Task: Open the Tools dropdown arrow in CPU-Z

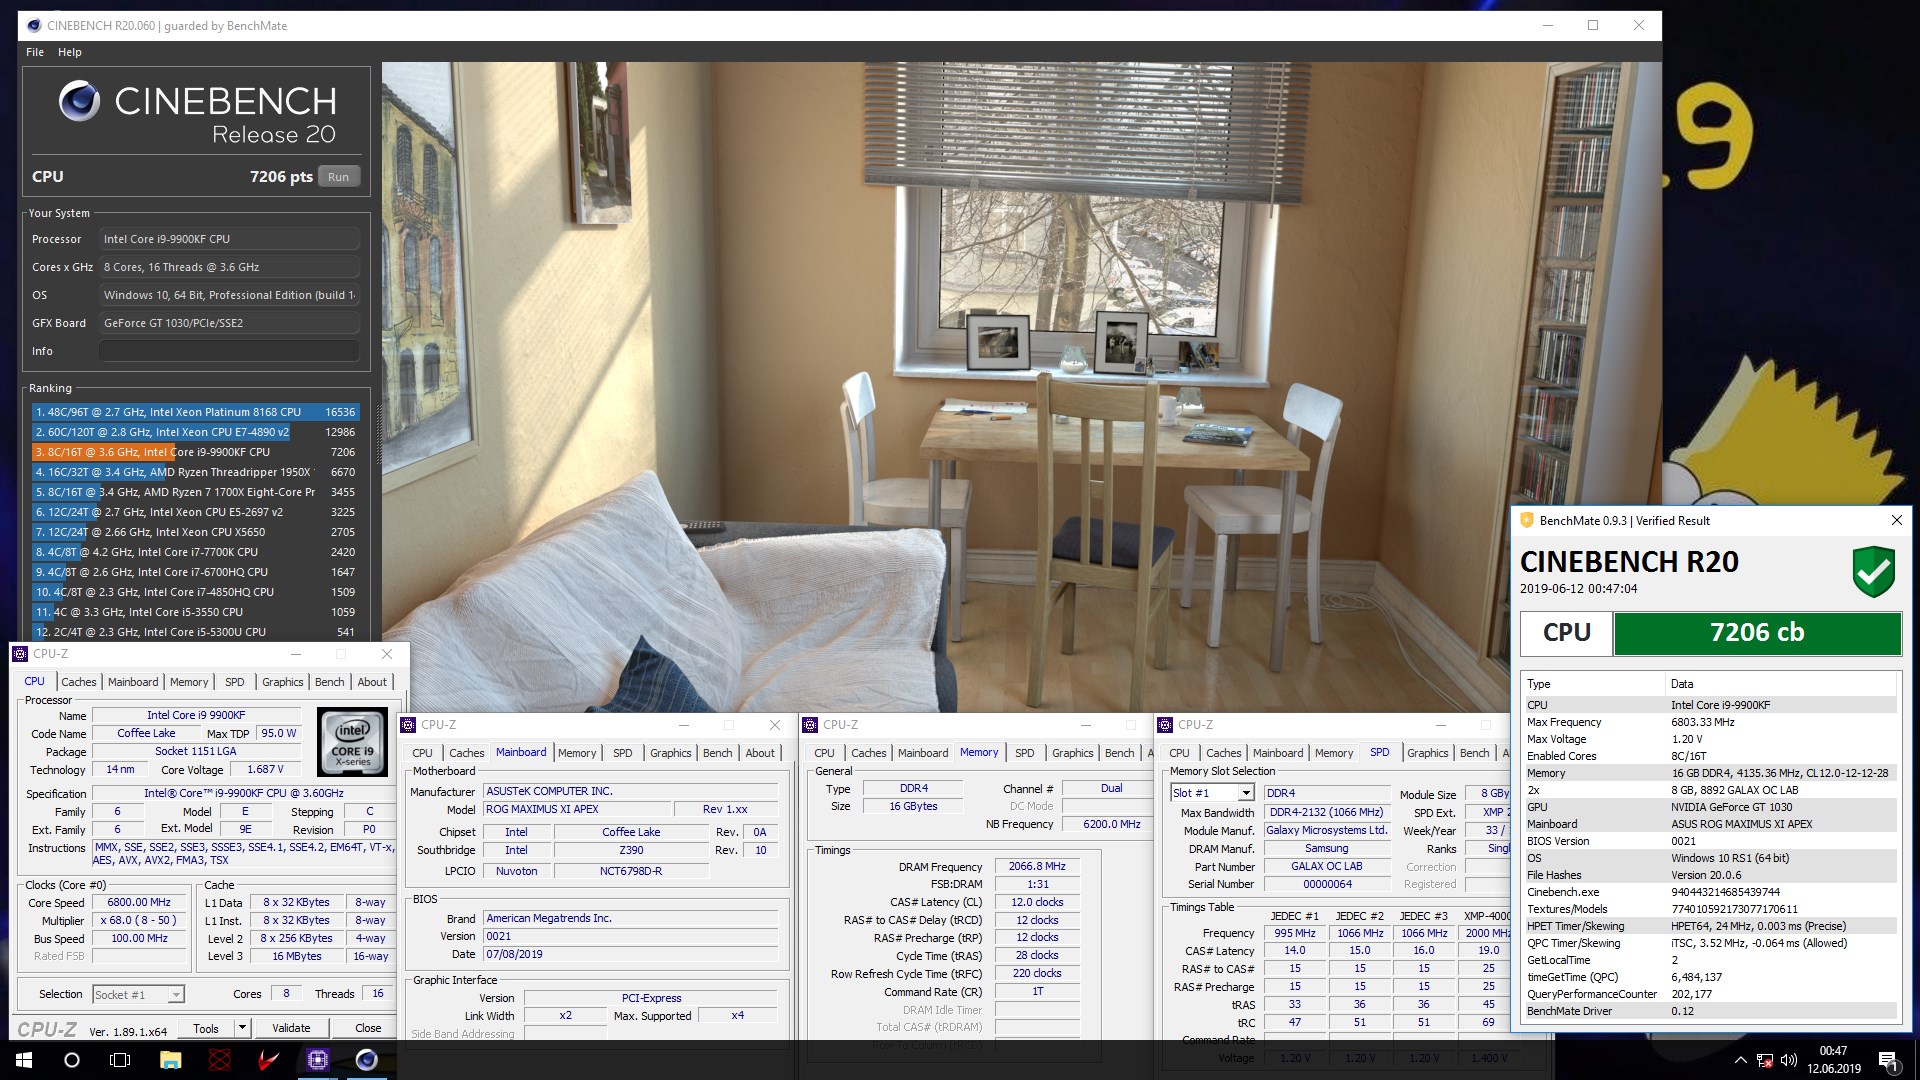Action: click(242, 1028)
